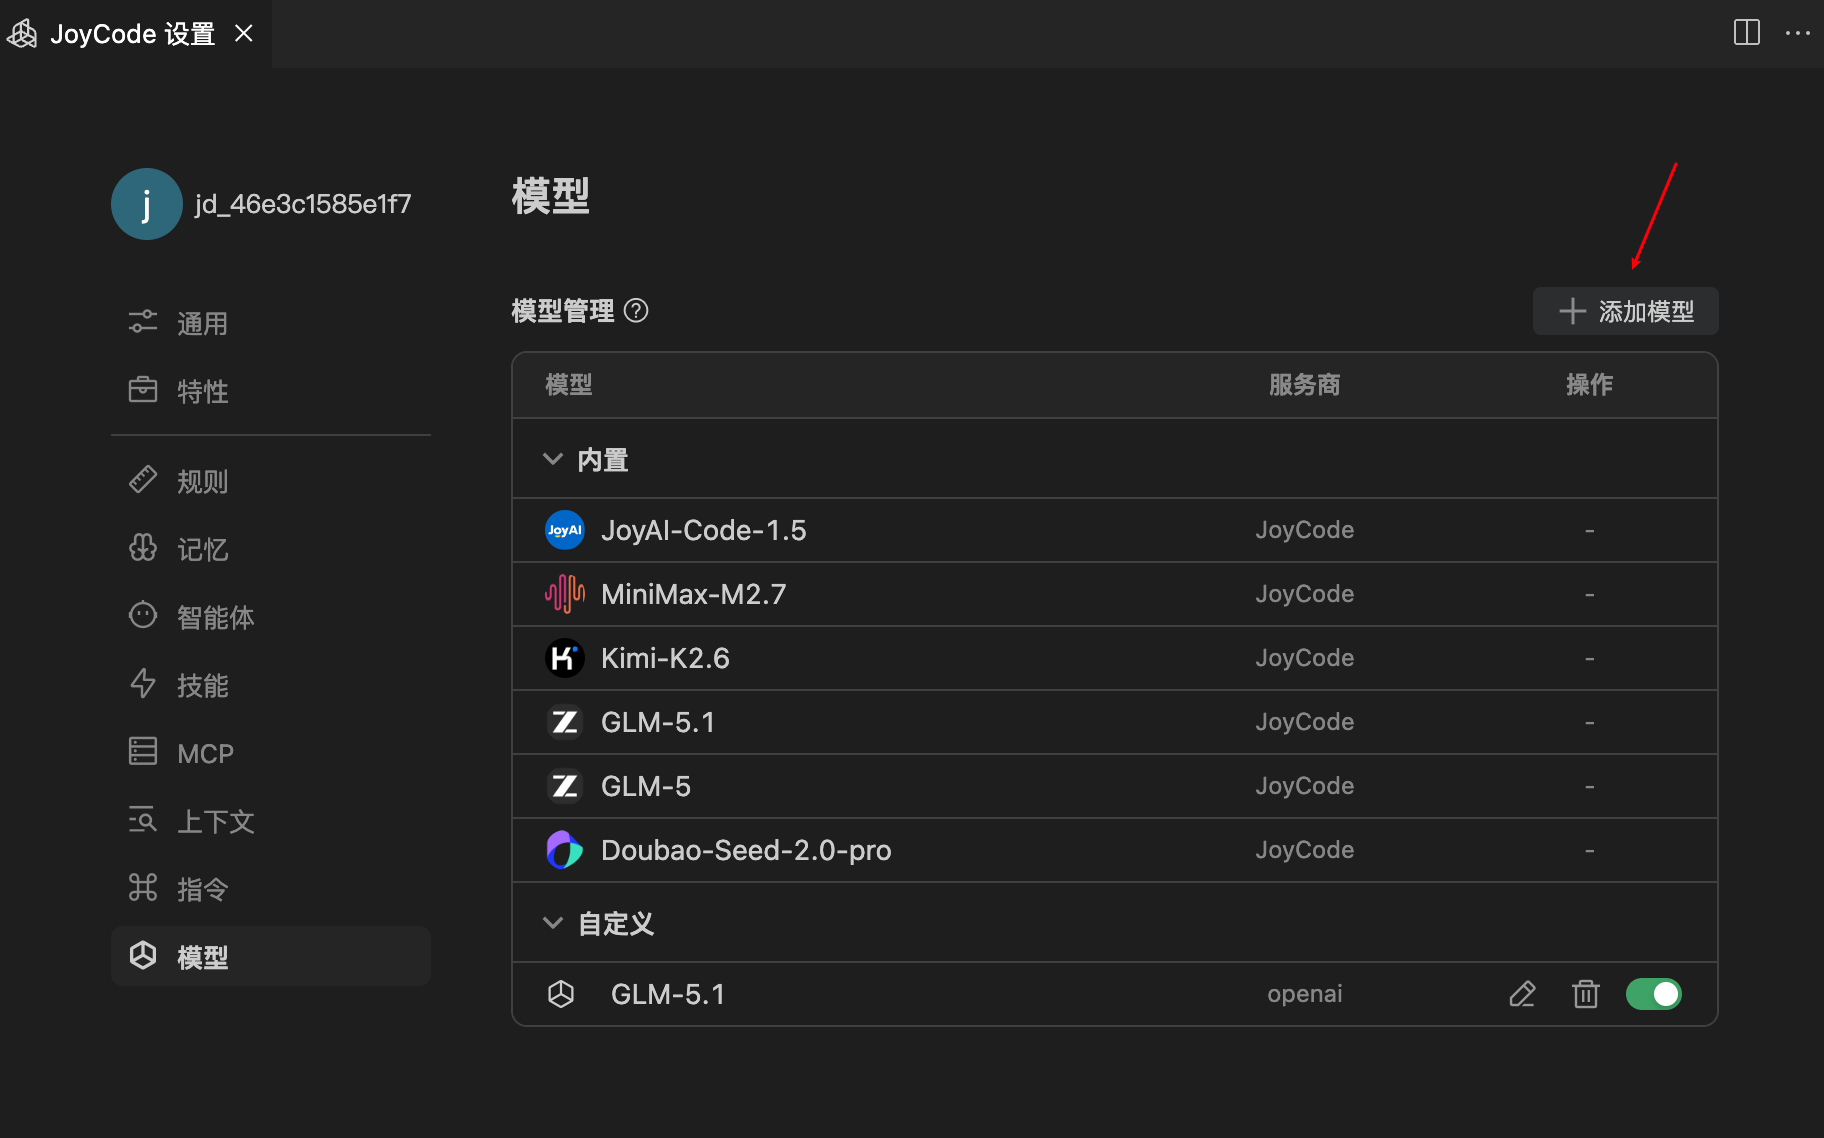The image size is (1824, 1138).
Task: Click JoyCode provider in the Doubao-Seed-2.0-pro row
Action: (1304, 850)
